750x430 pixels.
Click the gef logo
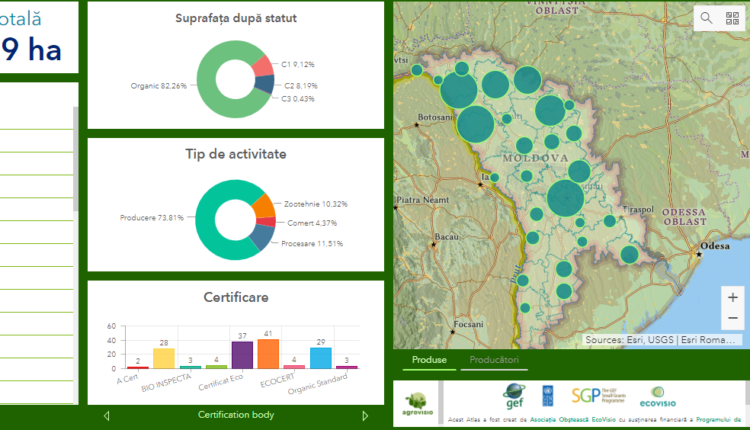point(514,396)
